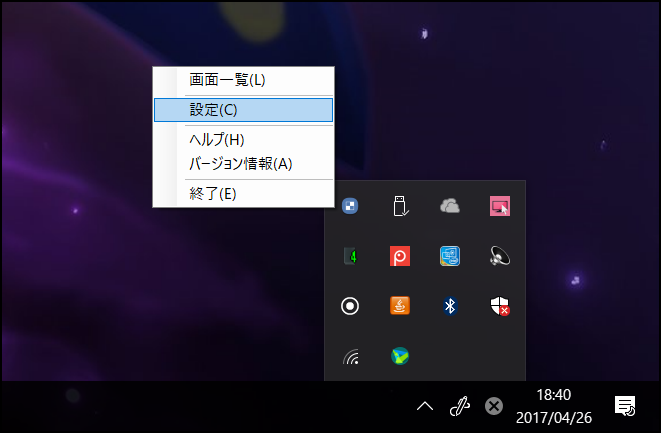Open the Action Center notification icon
This screenshot has height=433, width=661.
[625, 405]
